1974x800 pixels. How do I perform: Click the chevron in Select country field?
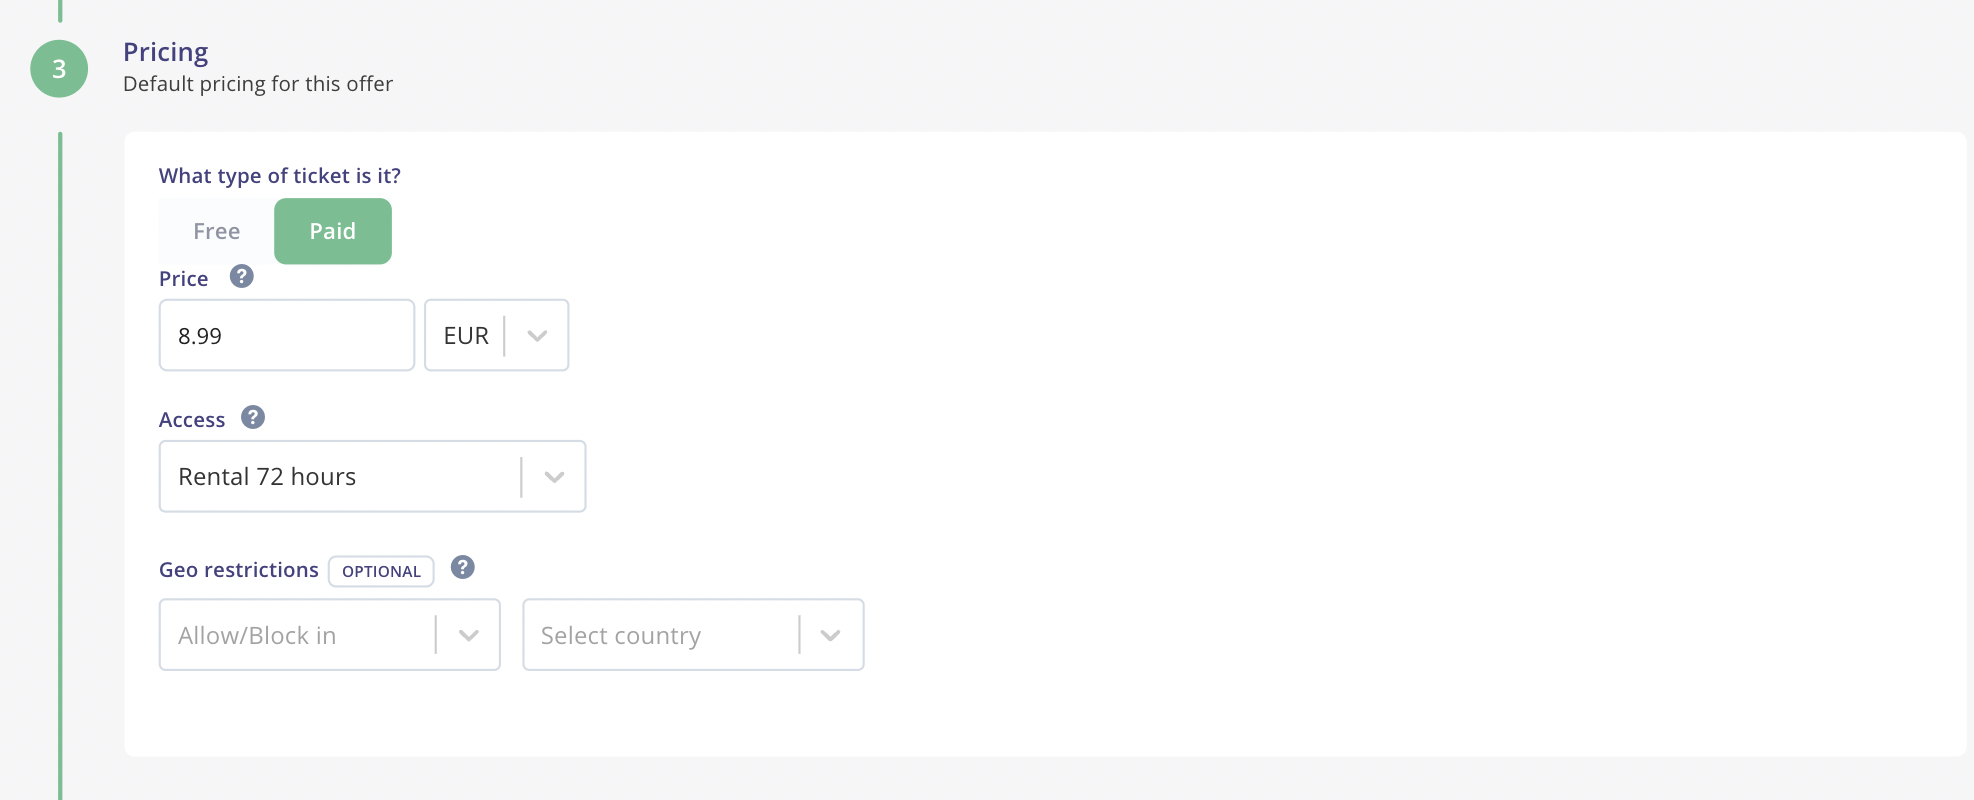(830, 635)
